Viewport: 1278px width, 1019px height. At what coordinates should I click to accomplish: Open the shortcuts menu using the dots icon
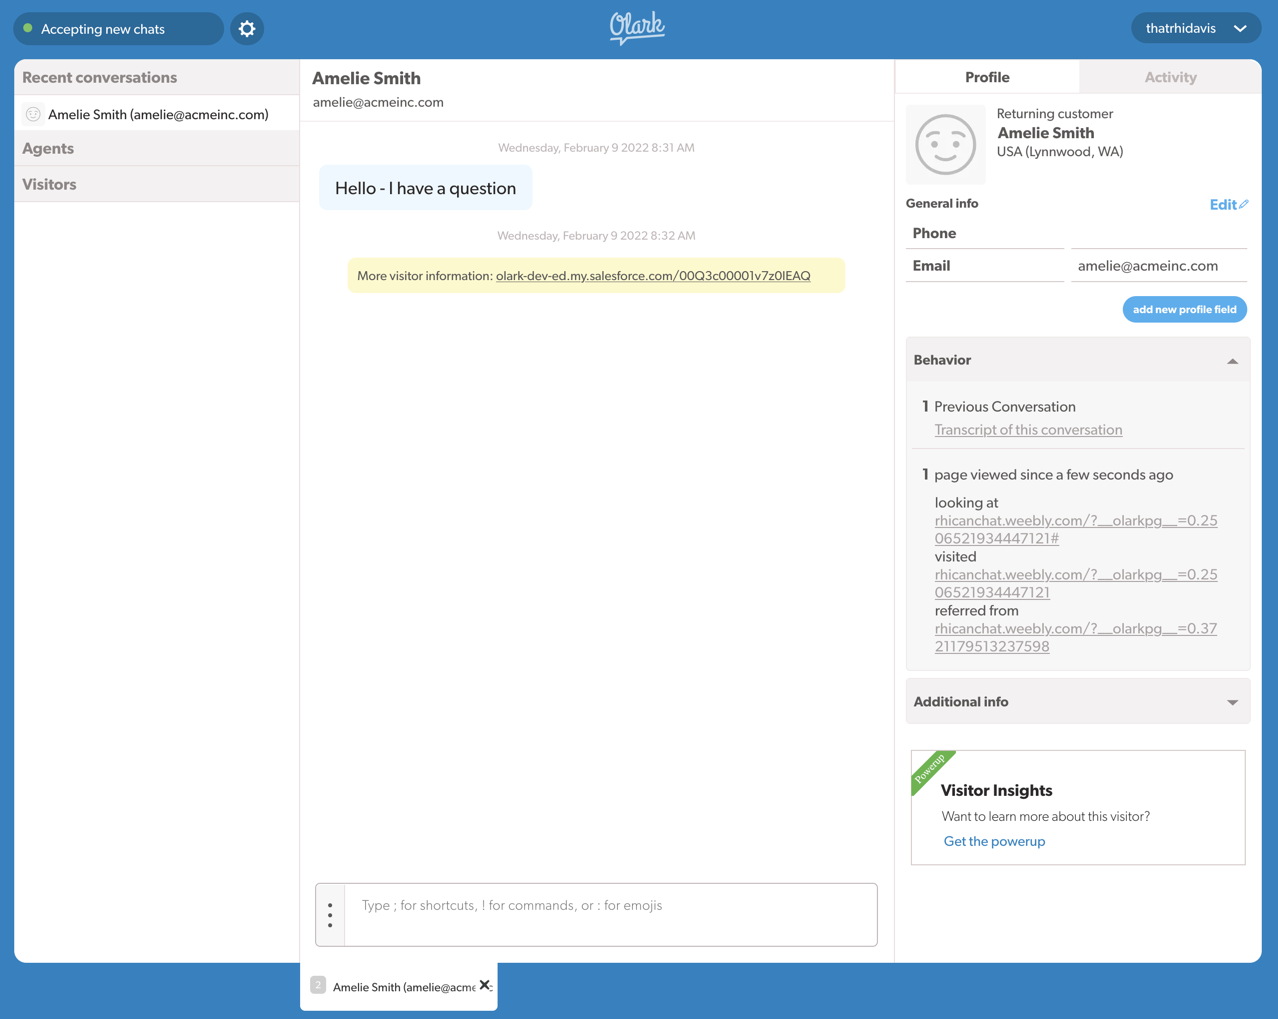(x=329, y=913)
